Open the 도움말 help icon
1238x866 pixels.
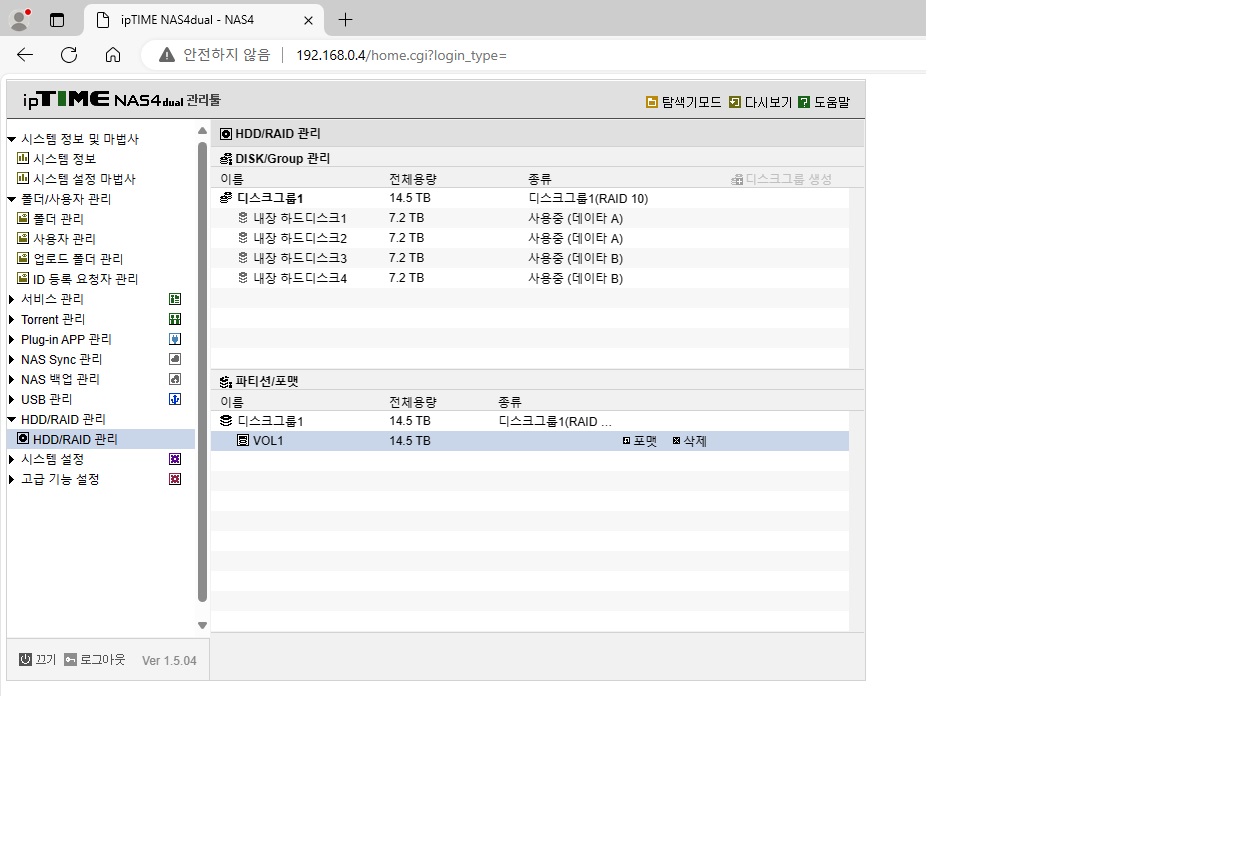(804, 102)
